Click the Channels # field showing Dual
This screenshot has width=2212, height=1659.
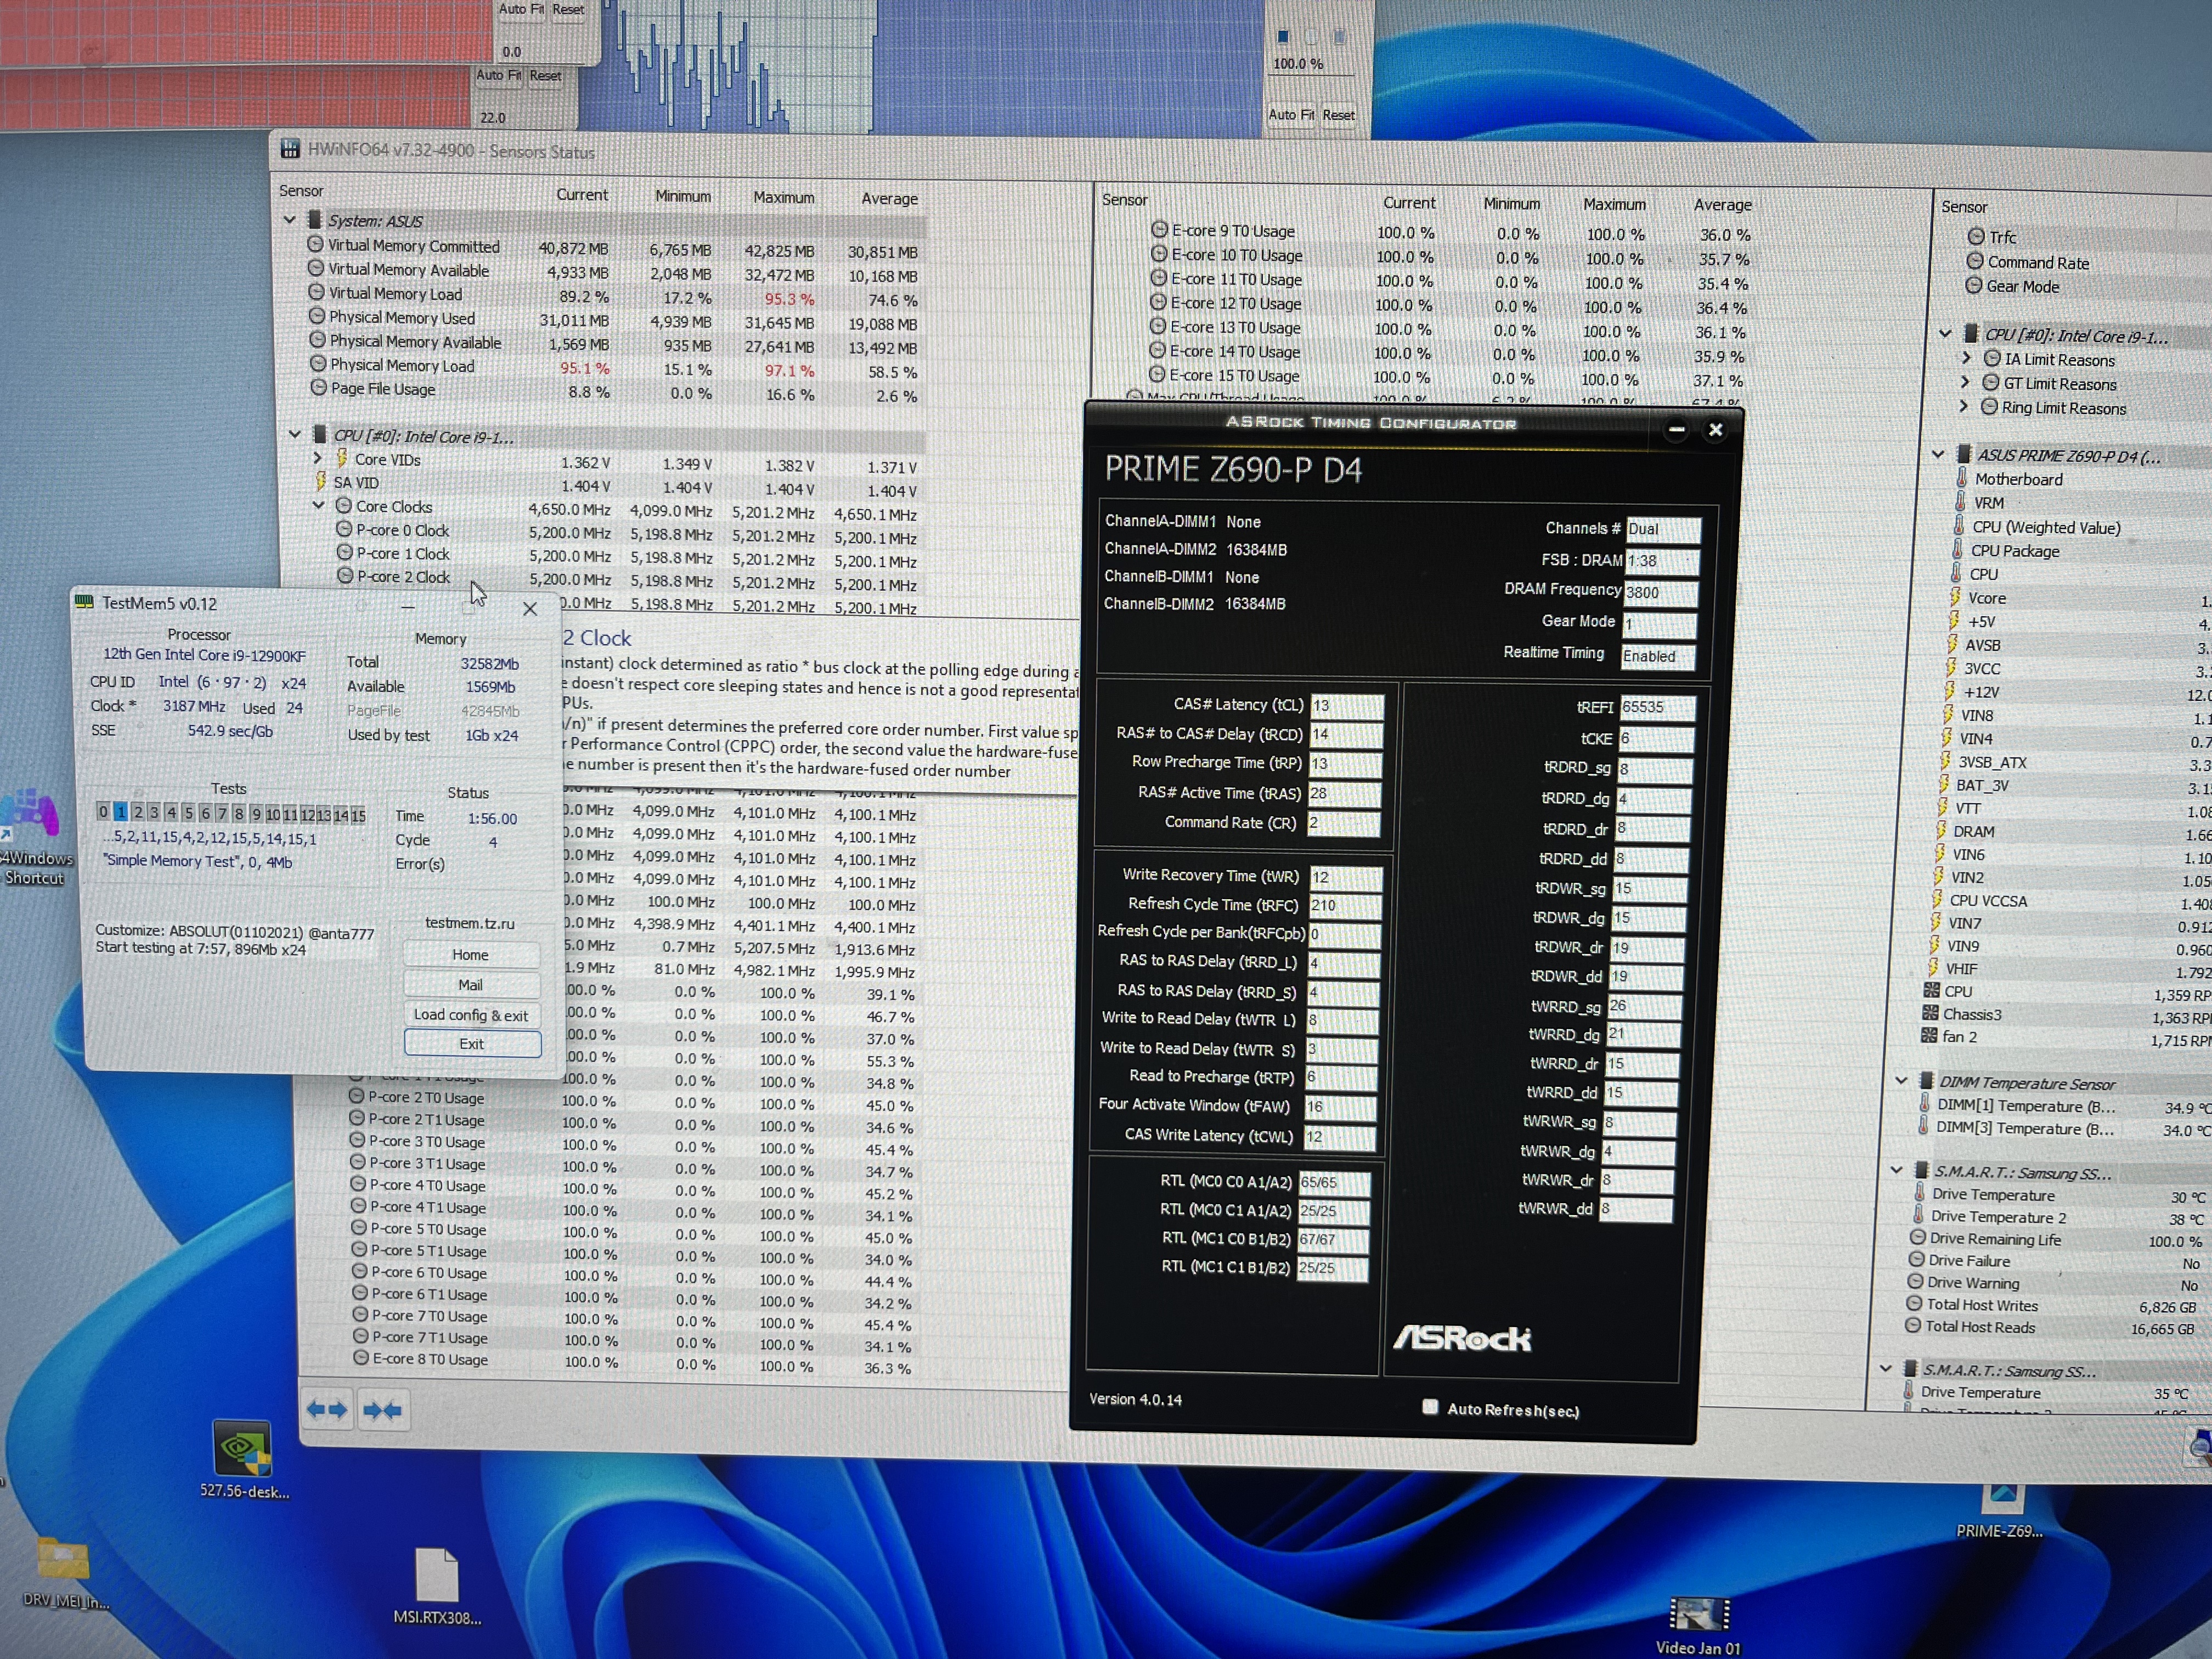click(x=1663, y=529)
